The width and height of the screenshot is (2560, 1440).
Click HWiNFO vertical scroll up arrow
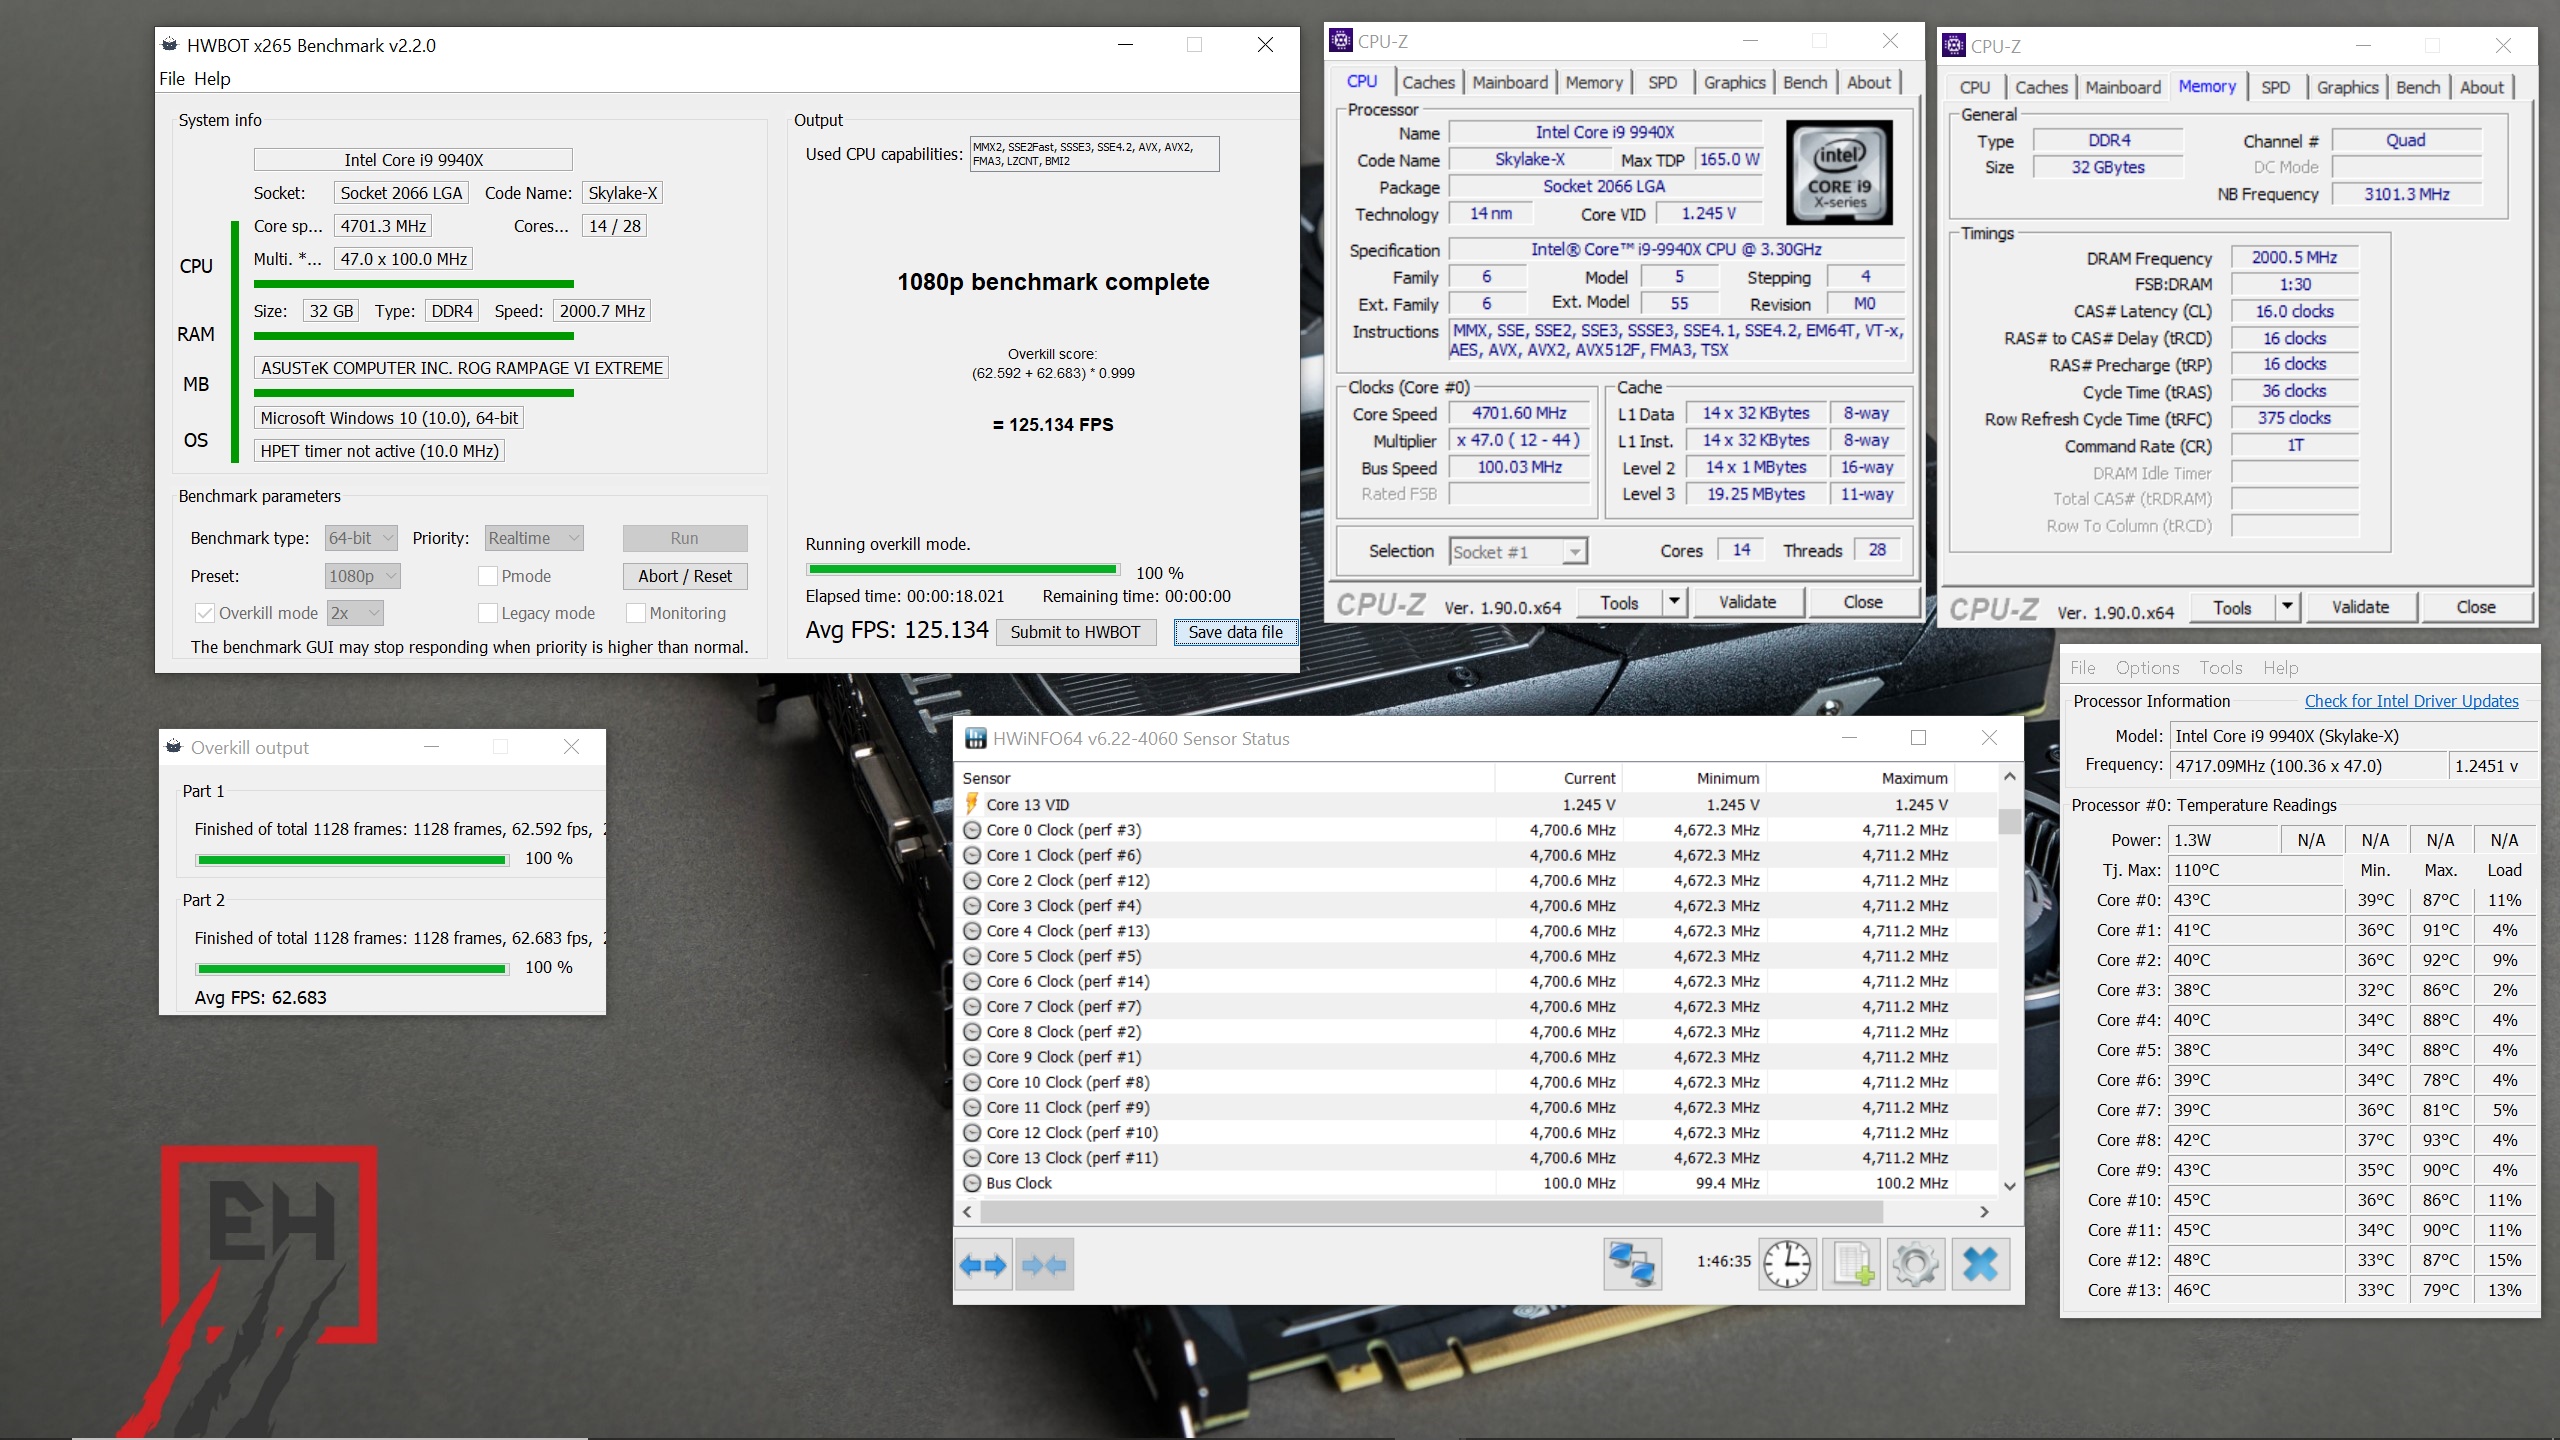[2010, 777]
